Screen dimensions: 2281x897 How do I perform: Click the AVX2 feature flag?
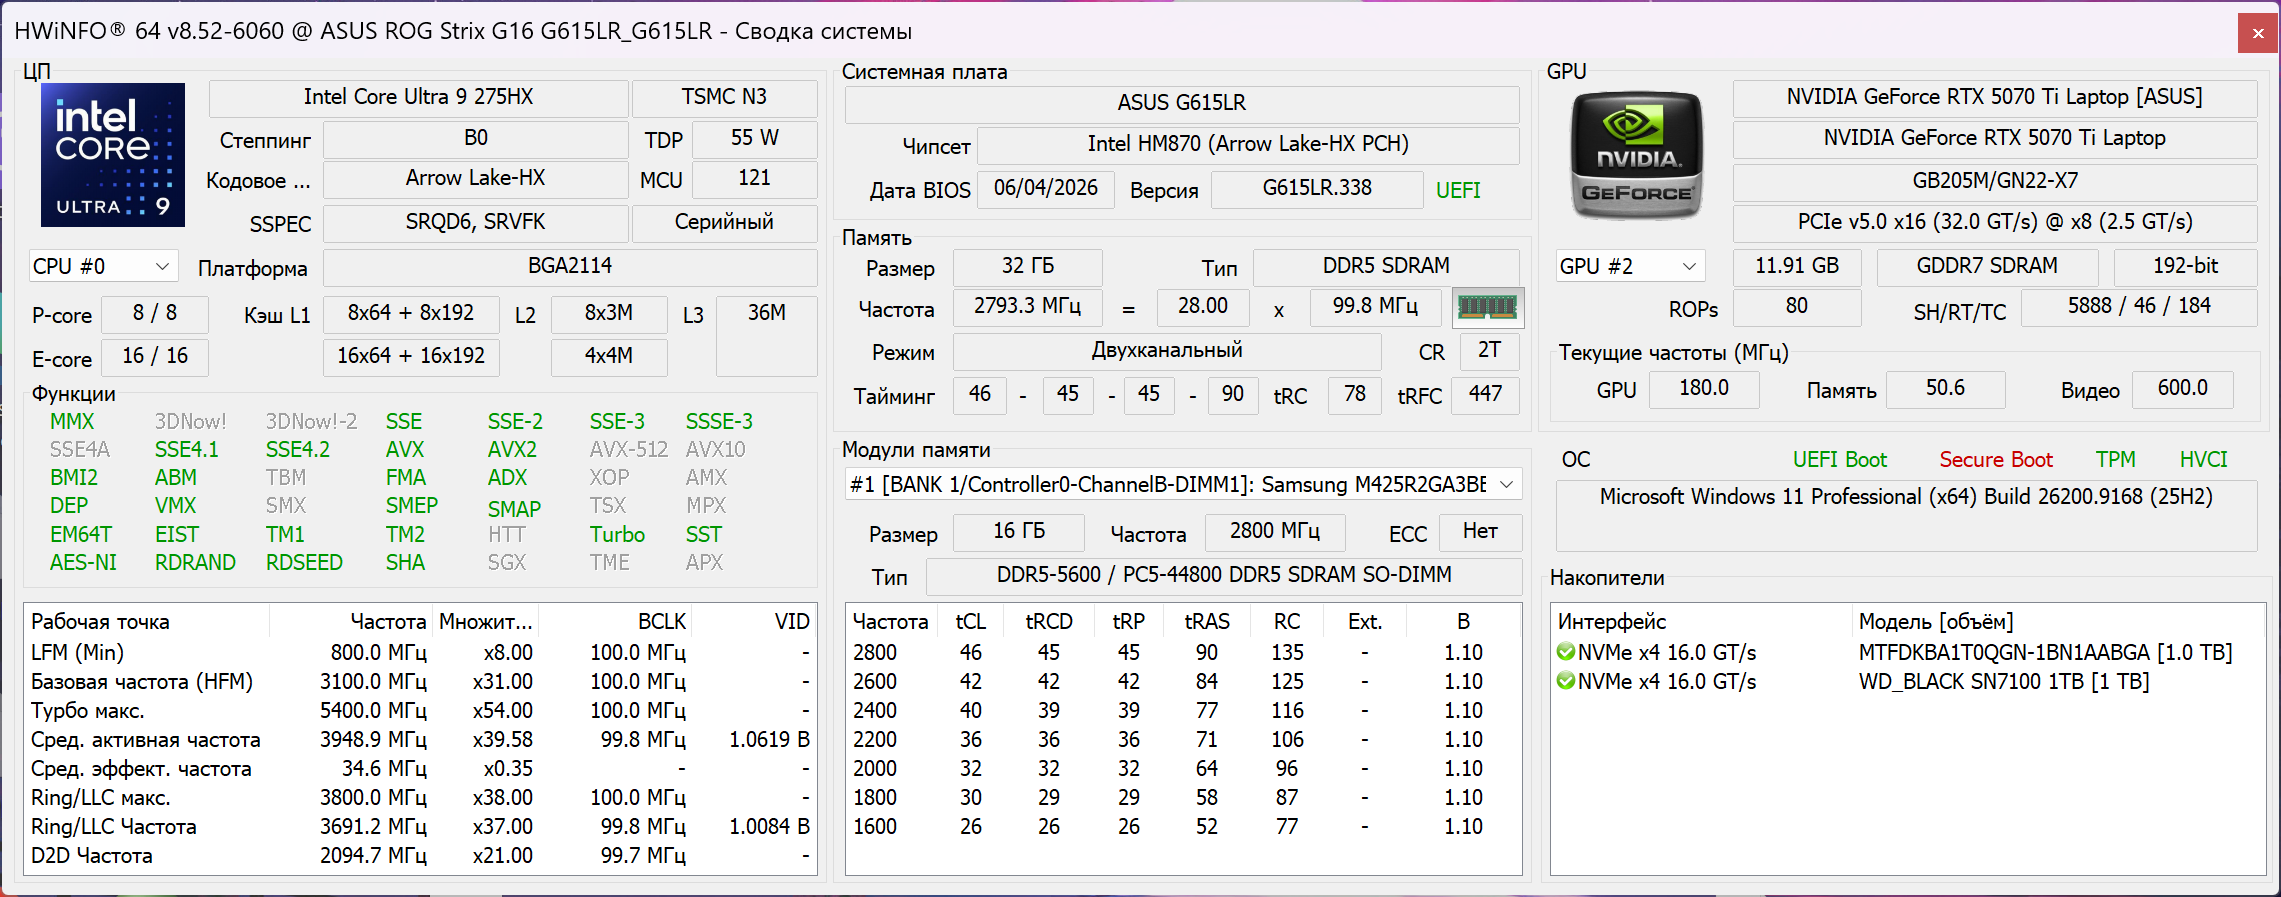tap(512, 450)
